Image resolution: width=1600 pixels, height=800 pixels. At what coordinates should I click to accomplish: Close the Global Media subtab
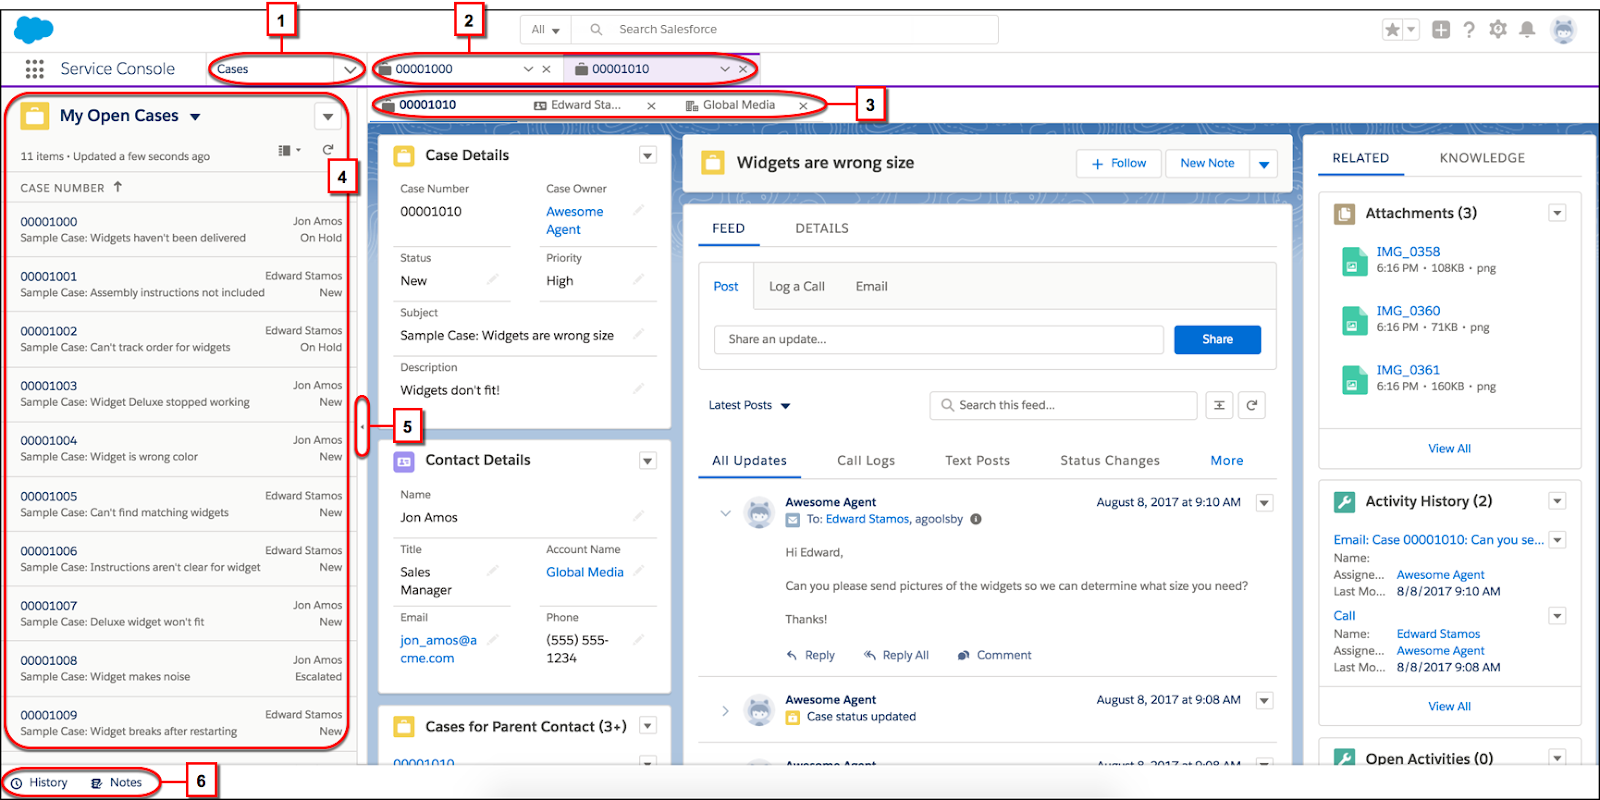803,106
